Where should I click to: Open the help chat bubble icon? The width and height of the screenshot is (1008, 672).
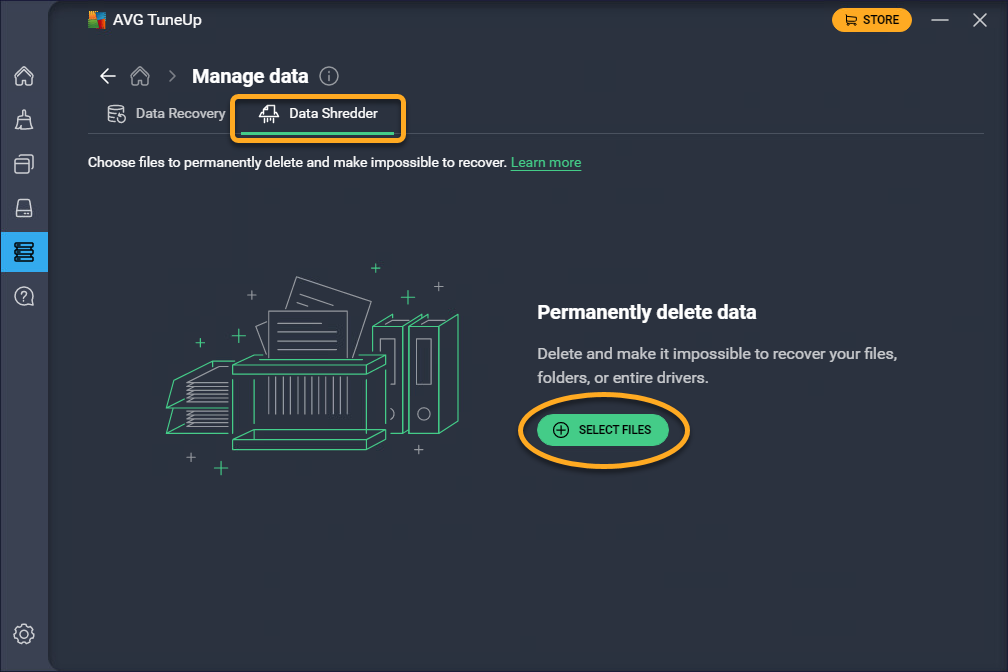[x=24, y=296]
